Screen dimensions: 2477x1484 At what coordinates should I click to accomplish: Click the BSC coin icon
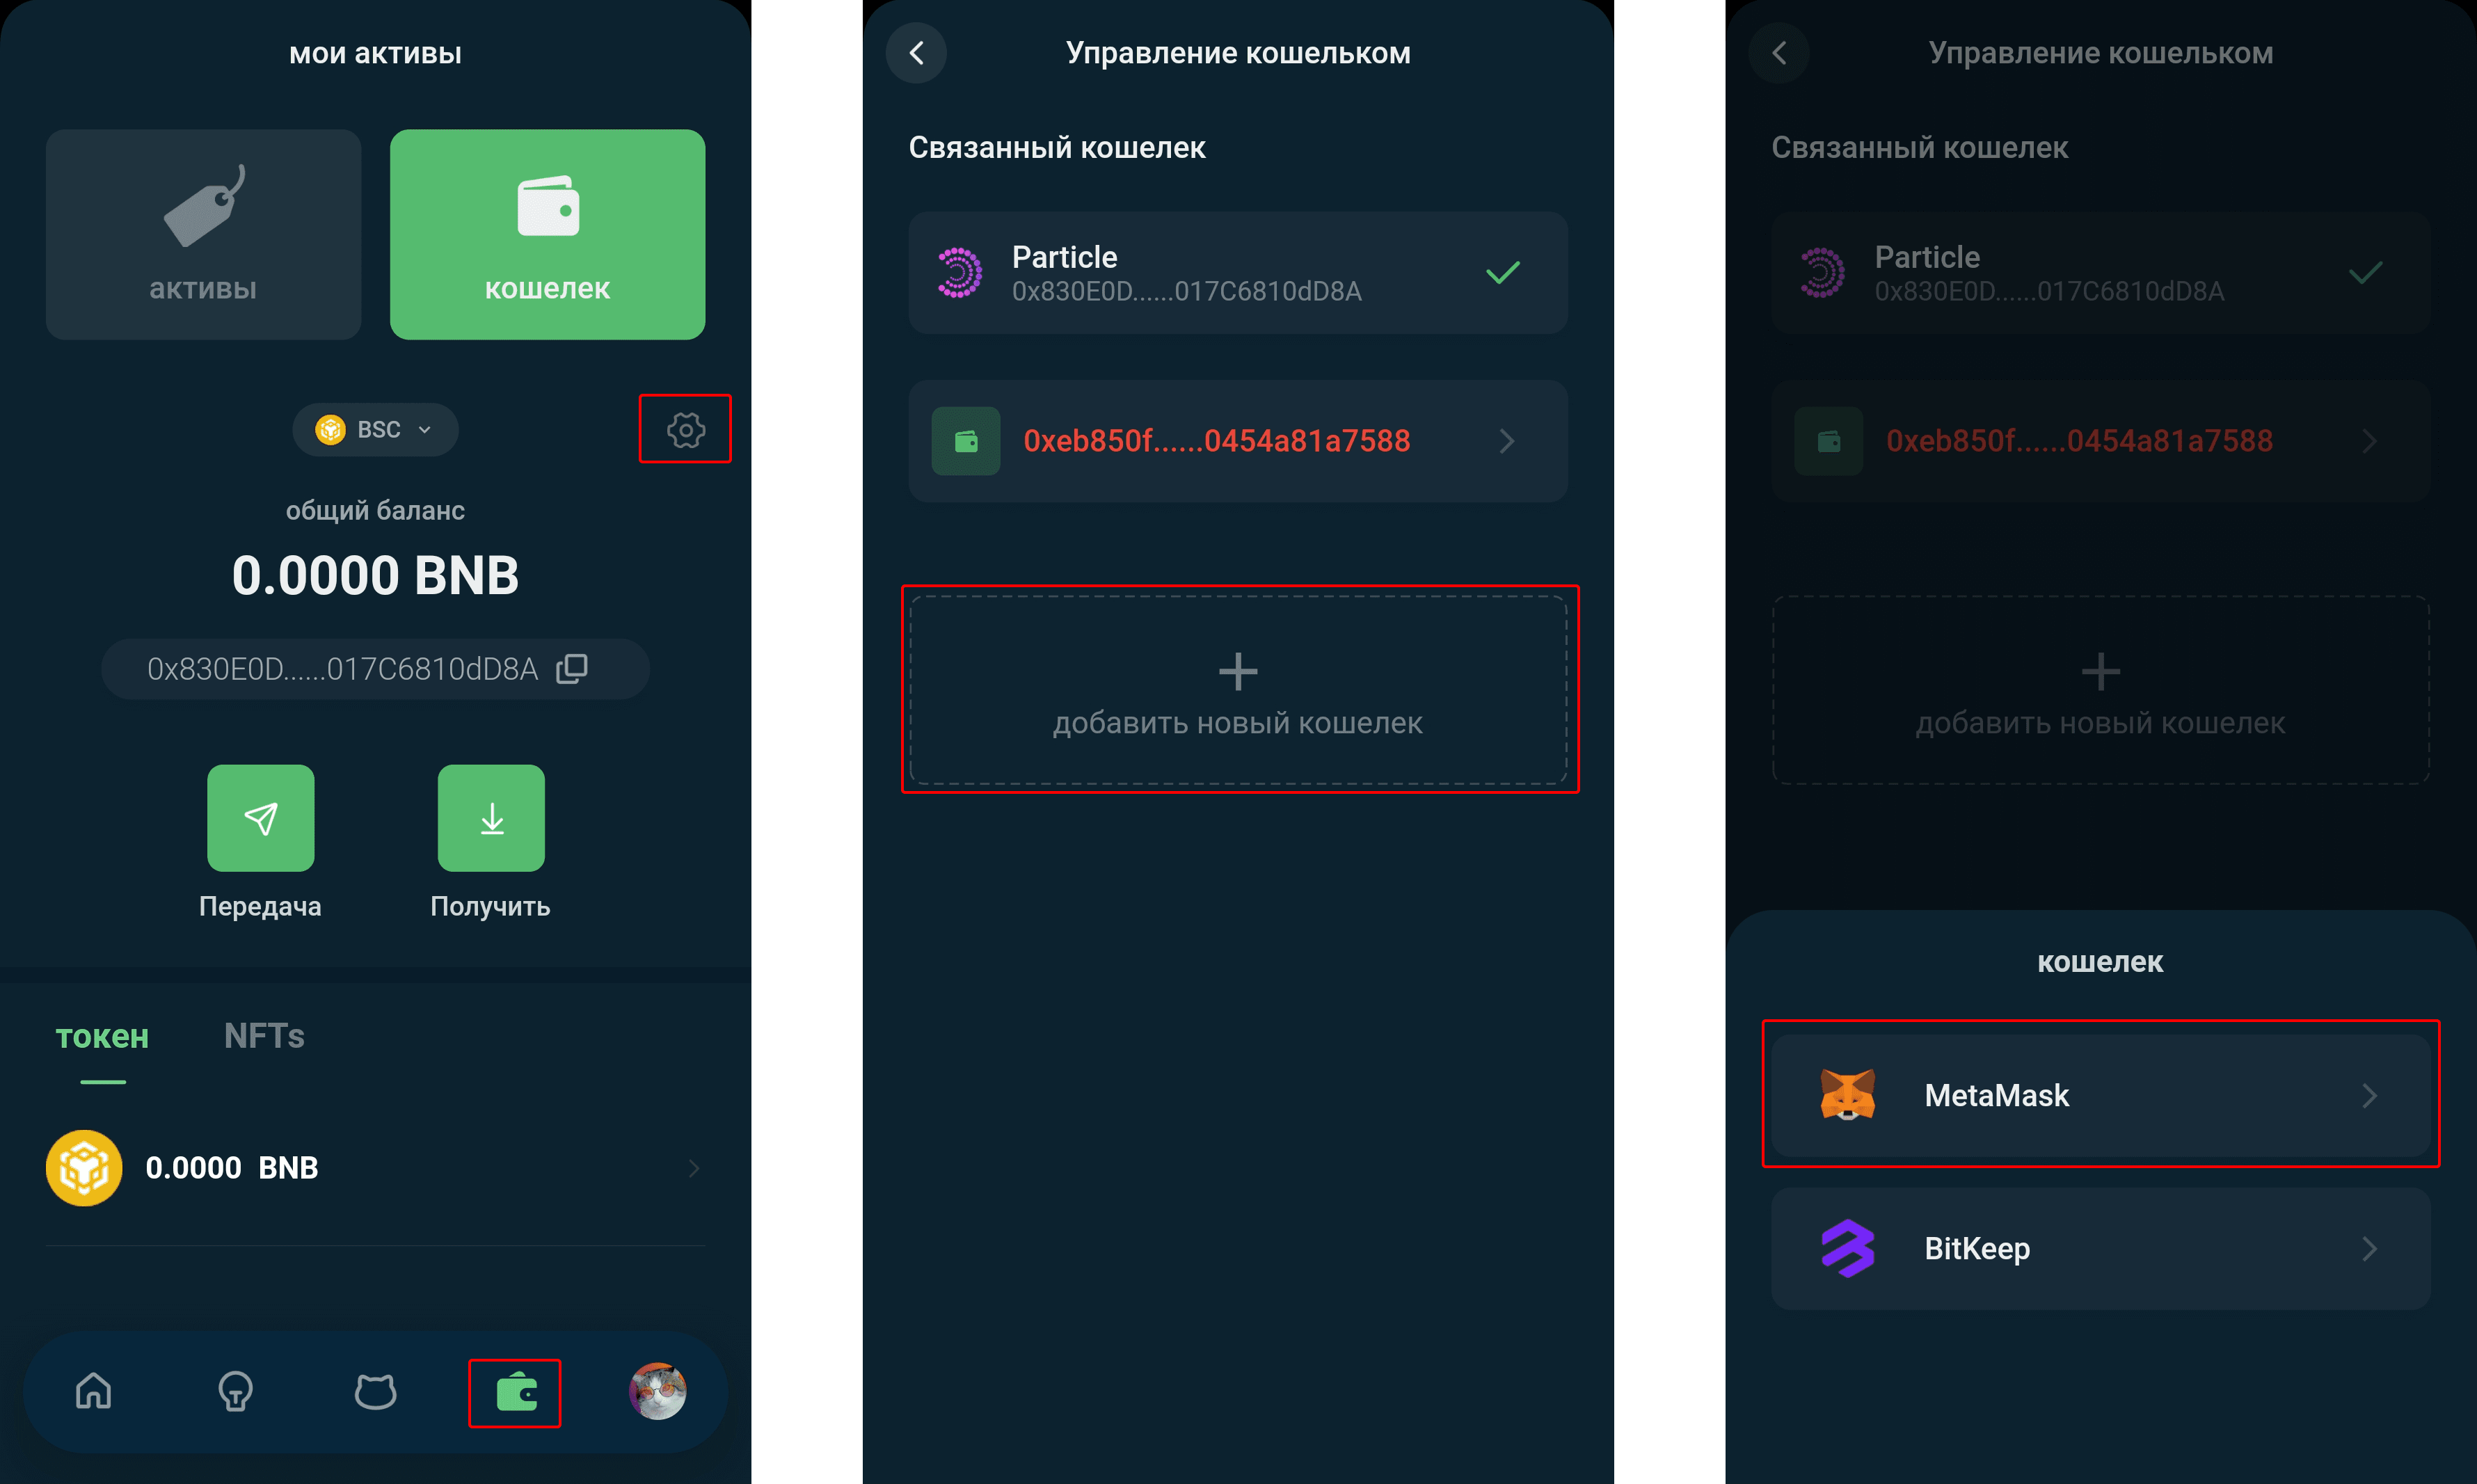pyautogui.click(x=330, y=429)
